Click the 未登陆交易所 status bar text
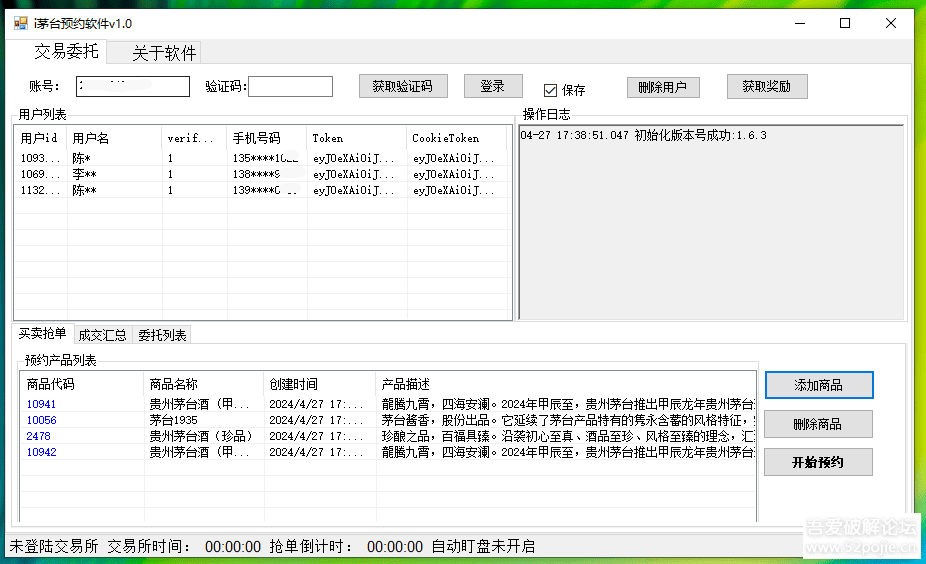The width and height of the screenshot is (926, 564). click(x=54, y=546)
